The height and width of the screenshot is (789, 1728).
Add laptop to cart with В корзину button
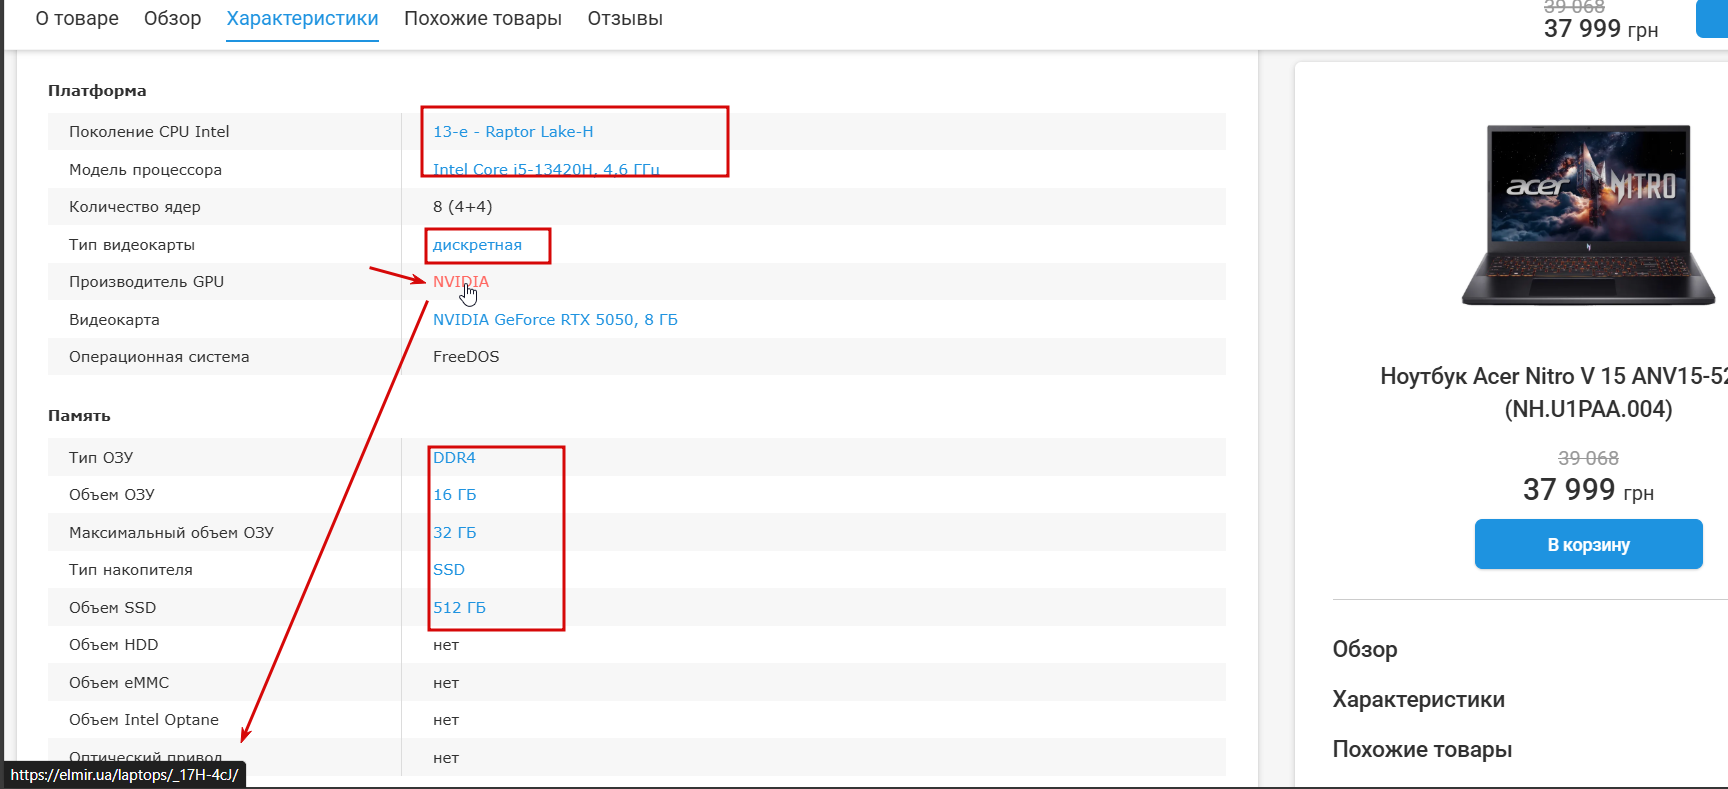pos(1588,544)
